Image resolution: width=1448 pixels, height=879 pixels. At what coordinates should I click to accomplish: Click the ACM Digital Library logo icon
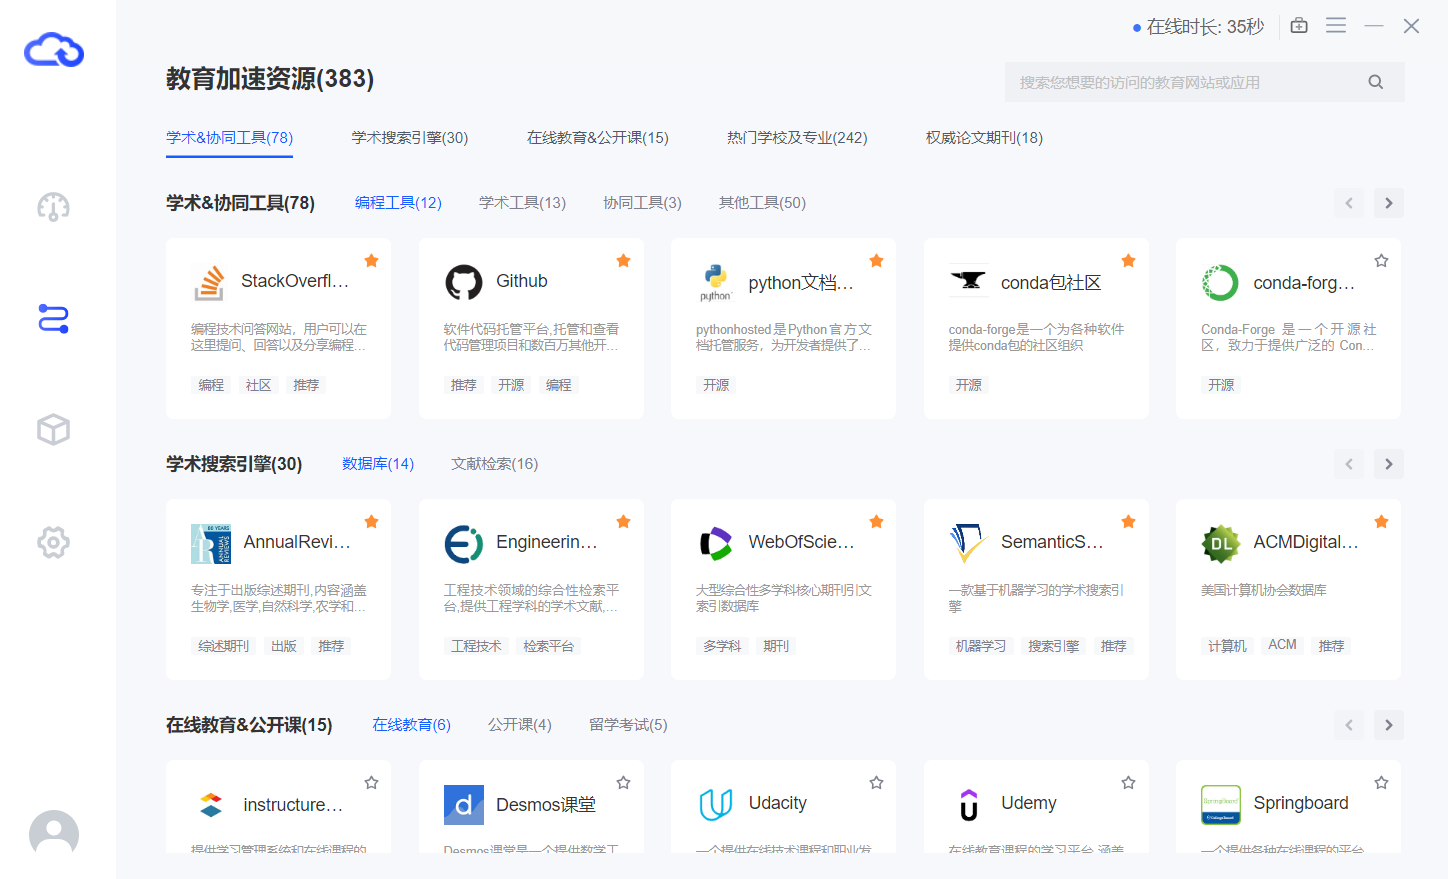tap(1220, 544)
